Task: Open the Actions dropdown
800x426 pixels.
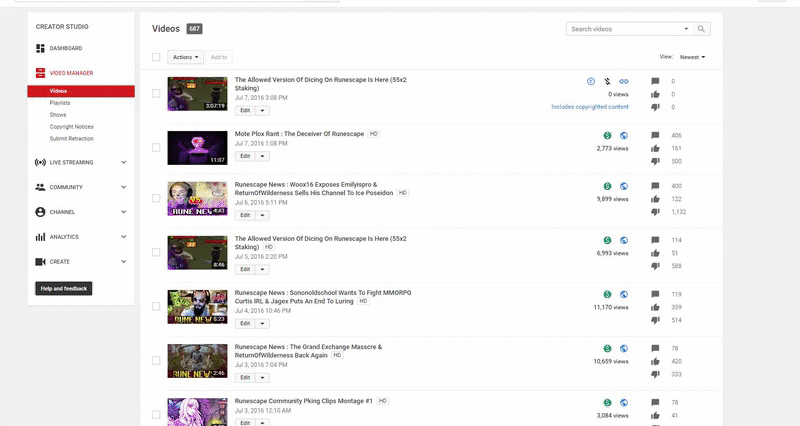Action: (x=185, y=57)
